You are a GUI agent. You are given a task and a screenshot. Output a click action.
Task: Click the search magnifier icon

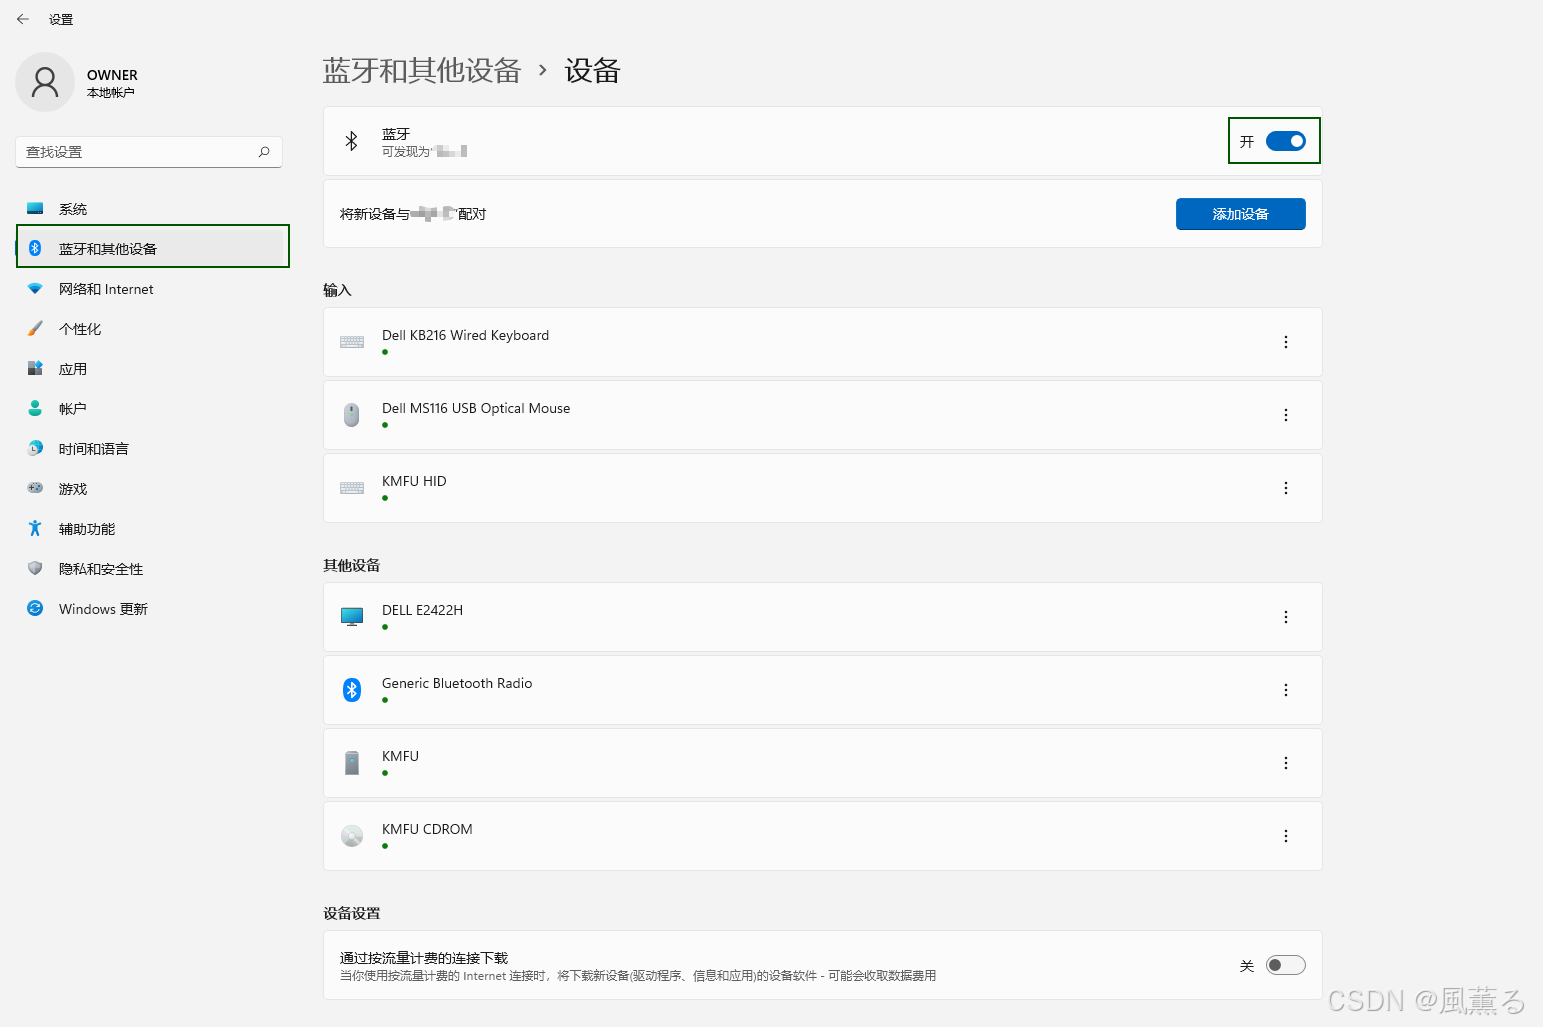coord(264,152)
